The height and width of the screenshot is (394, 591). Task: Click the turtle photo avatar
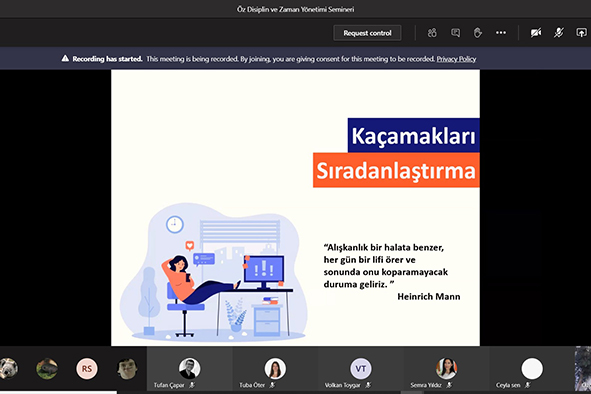pyautogui.click(x=47, y=368)
